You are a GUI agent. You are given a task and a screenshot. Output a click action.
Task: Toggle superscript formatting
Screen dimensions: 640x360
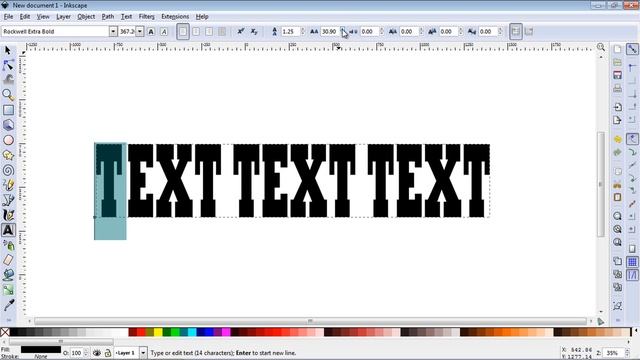coord(241,31)
